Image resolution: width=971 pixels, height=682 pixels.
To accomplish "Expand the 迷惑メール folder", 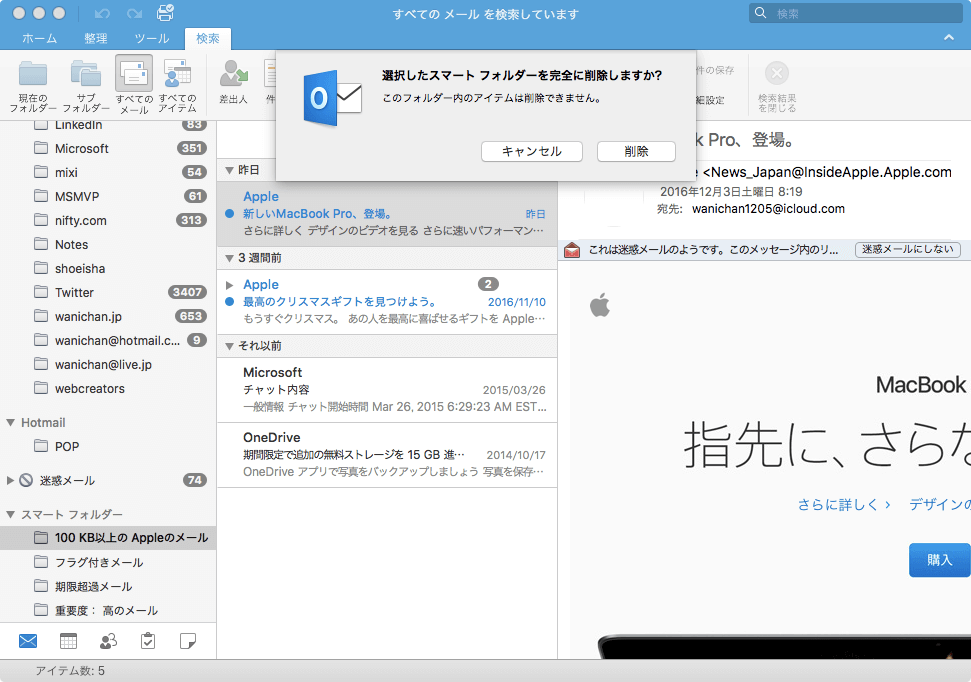I will (x=10, y=480).
